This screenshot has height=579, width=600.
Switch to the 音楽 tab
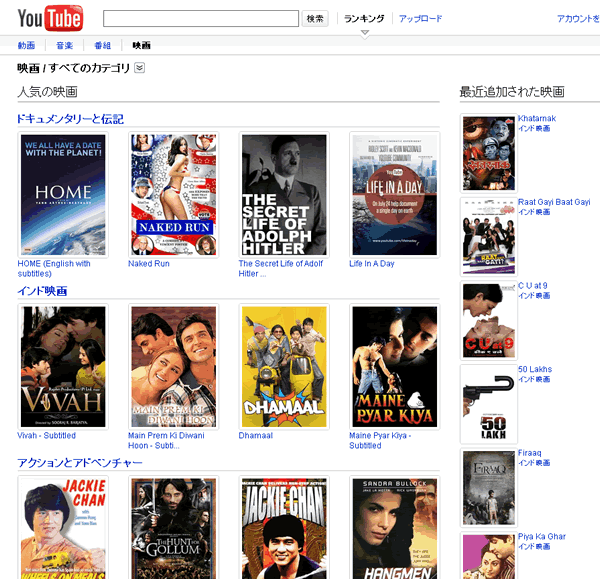pyautogui.click(x=64, y=45)
